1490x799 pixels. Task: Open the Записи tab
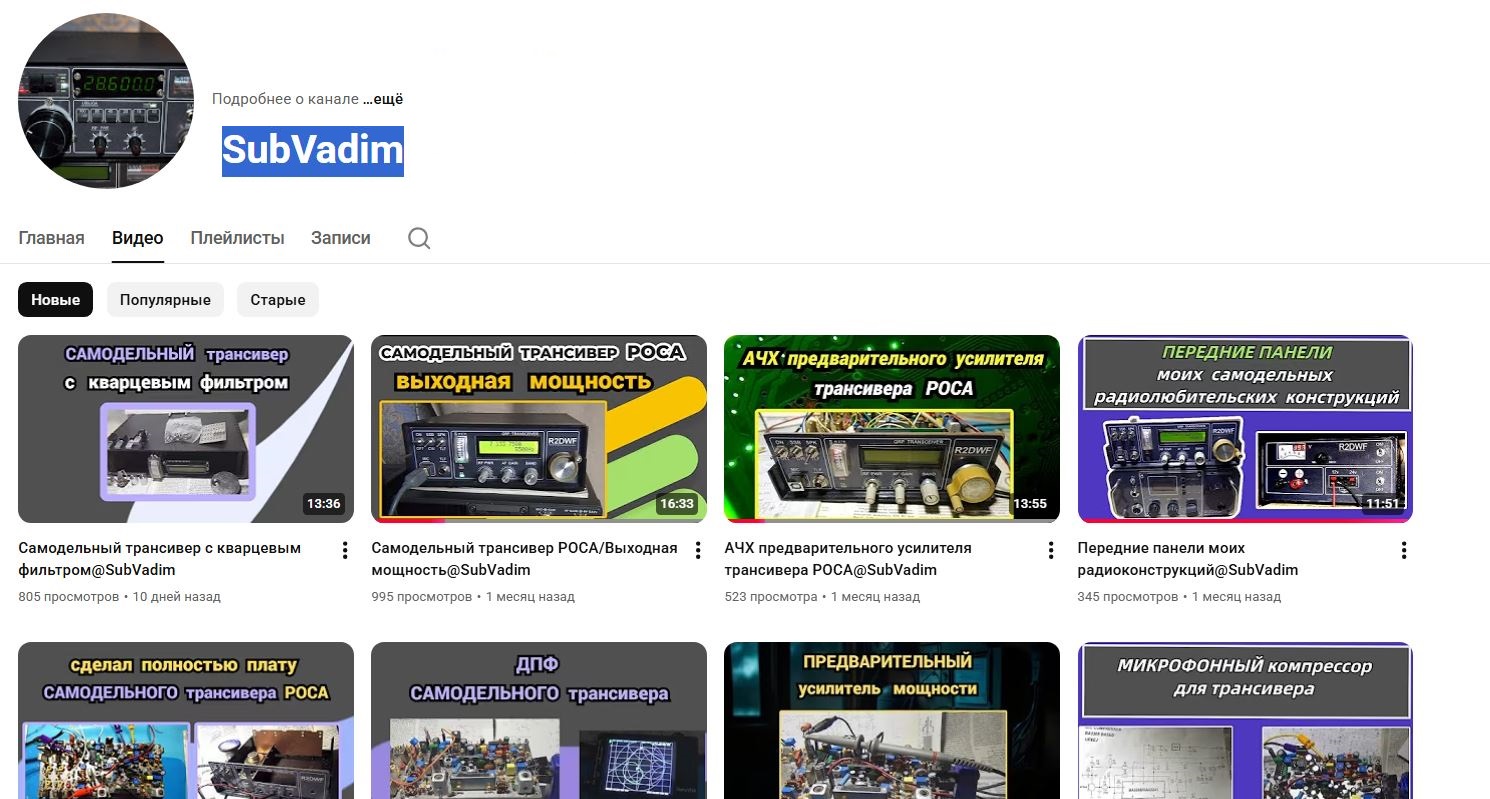(340, 238)
